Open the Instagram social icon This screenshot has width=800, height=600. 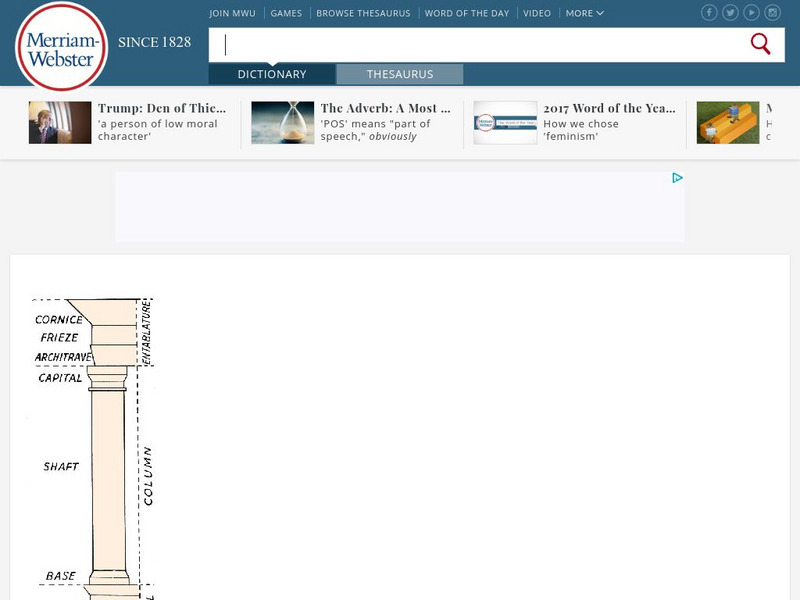coord(774,13)
